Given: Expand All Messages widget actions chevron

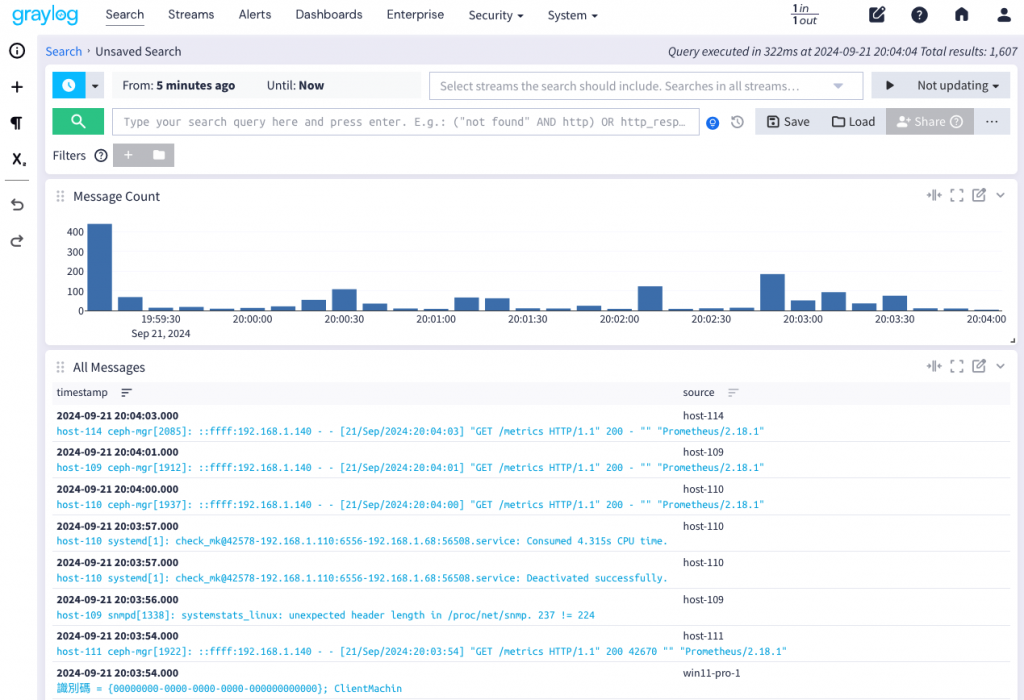Looking at the screenshot, I should click(x=1000, y=366).
